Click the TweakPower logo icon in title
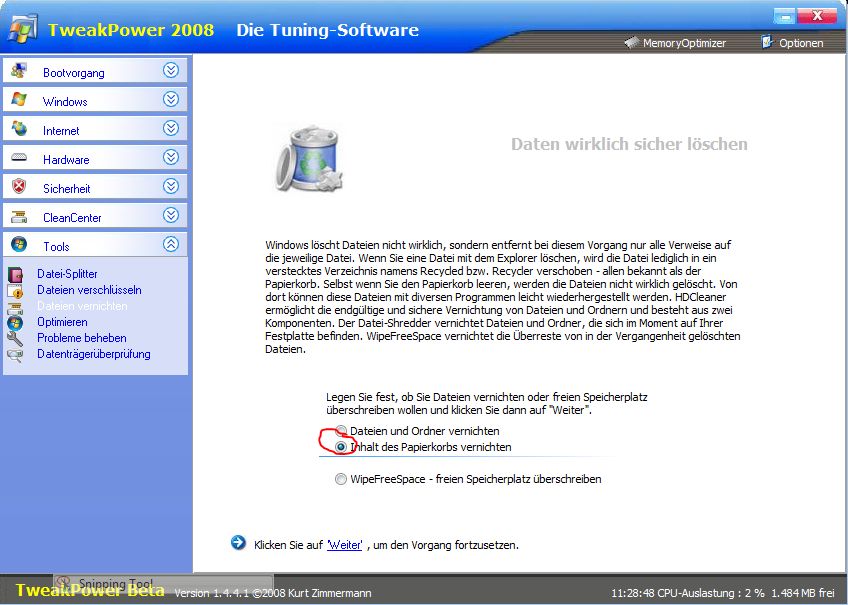This screenshot has width=848, height=605. pos(22,27)
